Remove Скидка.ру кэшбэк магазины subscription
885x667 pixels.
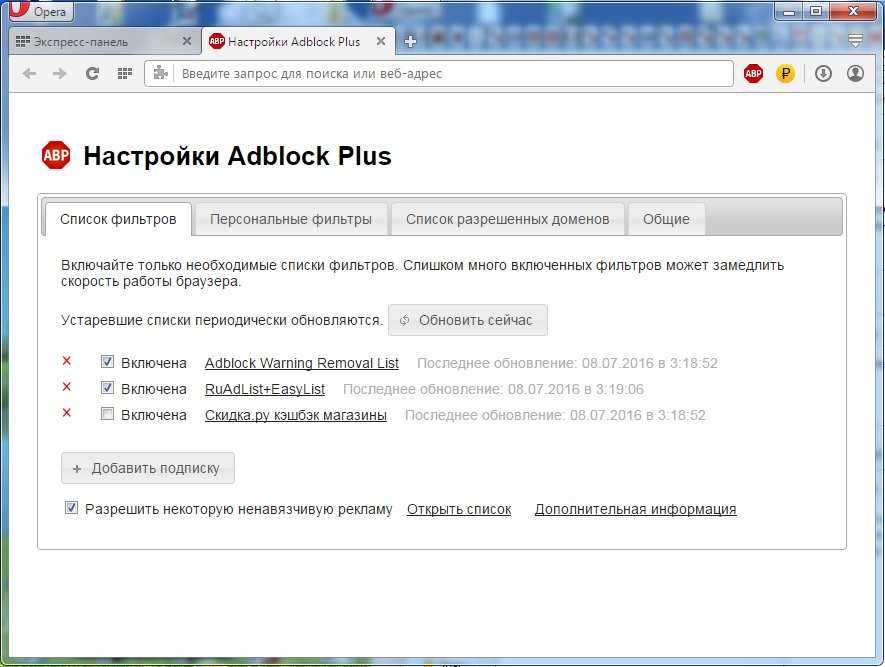67,413
